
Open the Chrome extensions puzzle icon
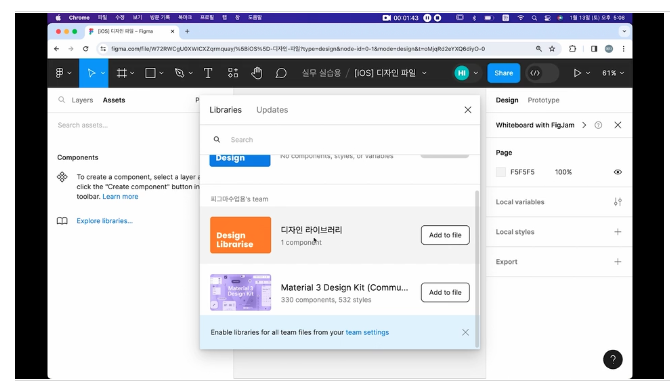[573, 49]
